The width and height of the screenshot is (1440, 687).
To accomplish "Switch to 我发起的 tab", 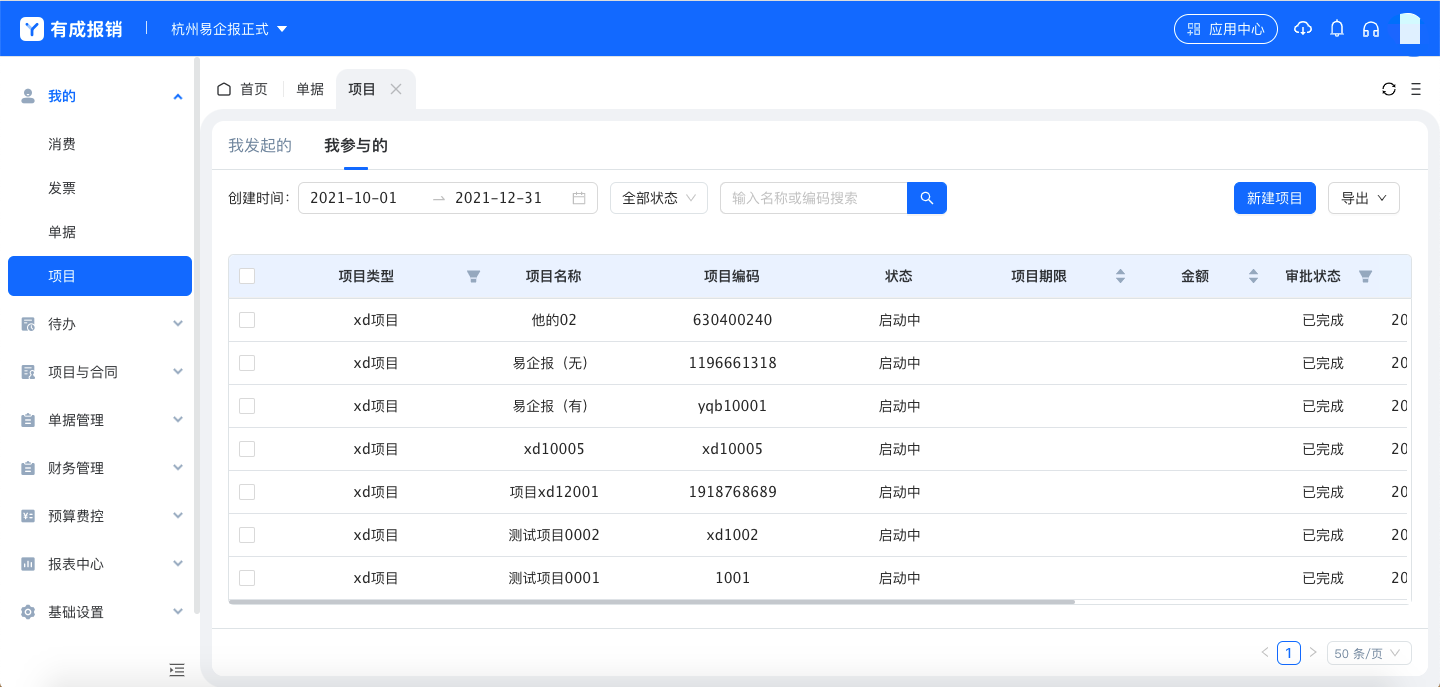I will point(260,146).
